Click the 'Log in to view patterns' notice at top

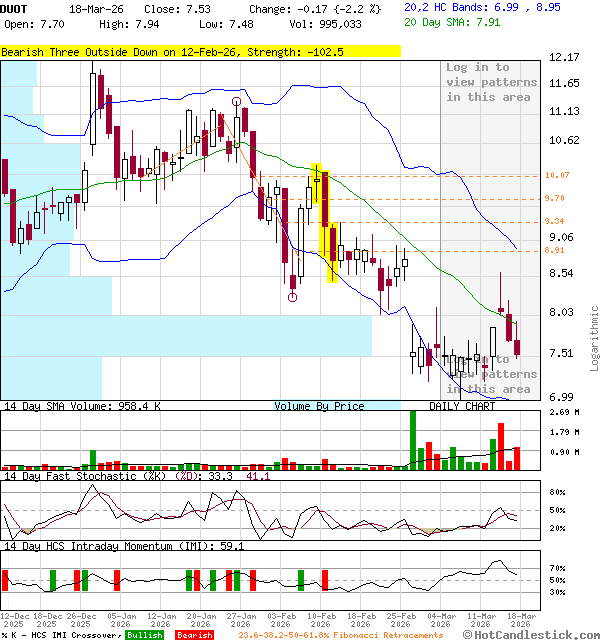click(x=491, y=82)
